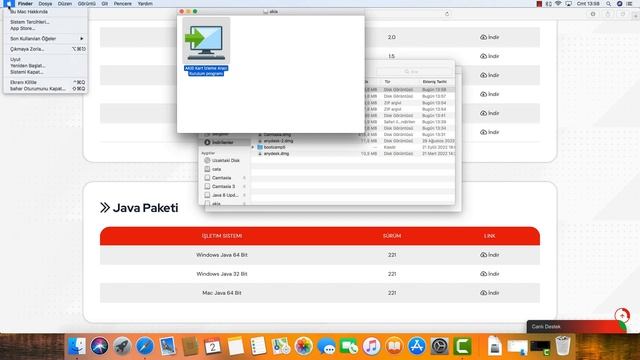
Task: Click the Finder window search field
Action: click(414, 71)
